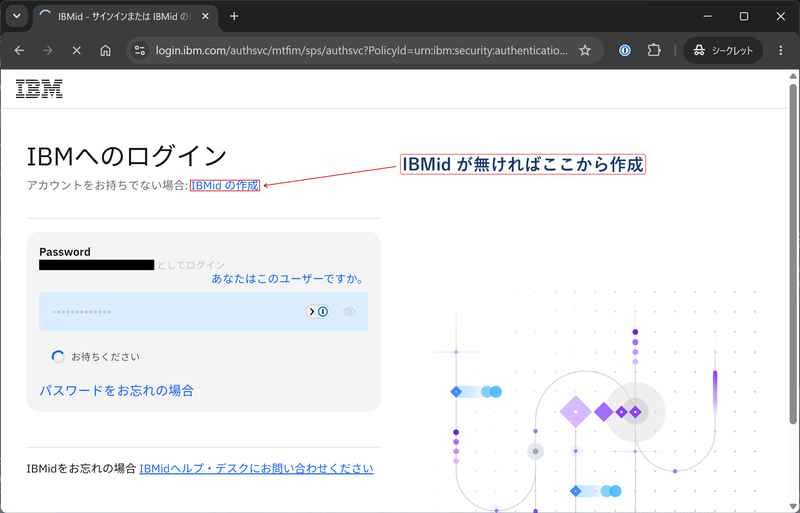Go forward to the next page

click(x=47, y=51)
